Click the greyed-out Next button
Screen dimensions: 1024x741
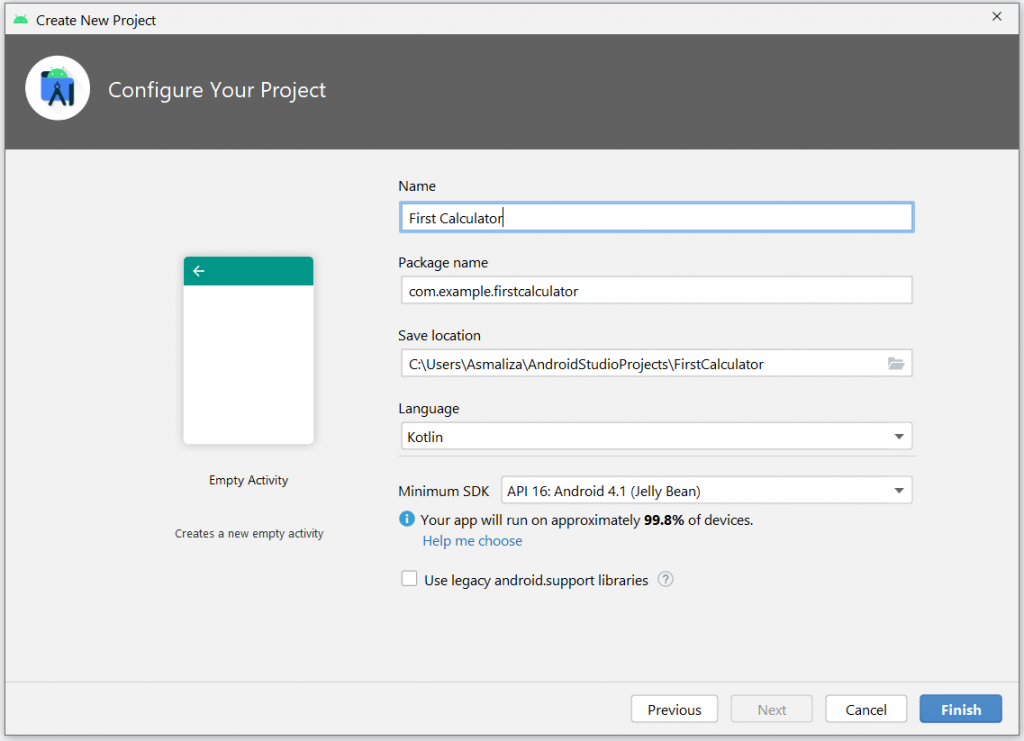pyautogui.click(x=771, y=709)
